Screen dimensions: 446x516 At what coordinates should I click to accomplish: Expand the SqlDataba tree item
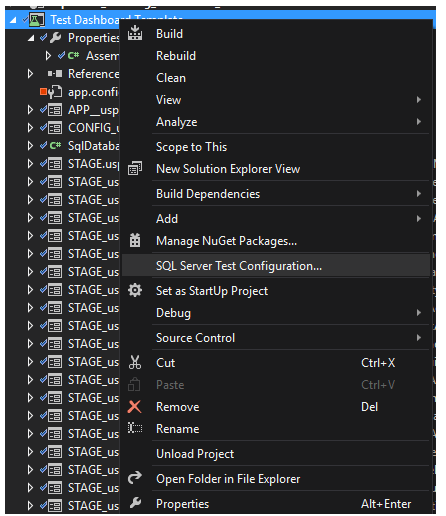(30, 146)
